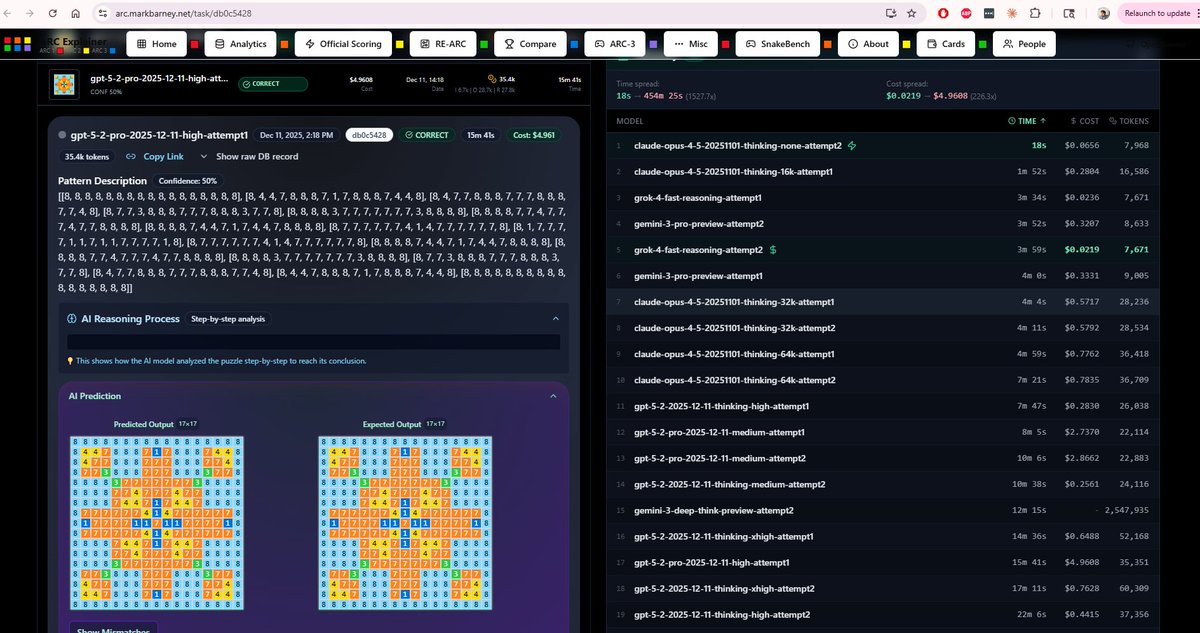Screen dimensions: 1200x633
Task: Click the view site information icon
Action: click(x=102, y=14)
